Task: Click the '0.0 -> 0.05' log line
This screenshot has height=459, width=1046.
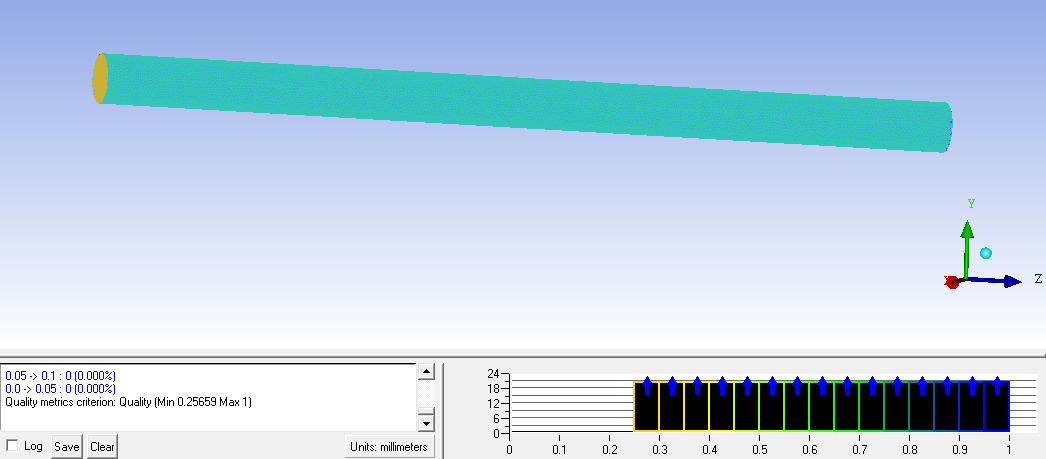Action: pos(60,388)
